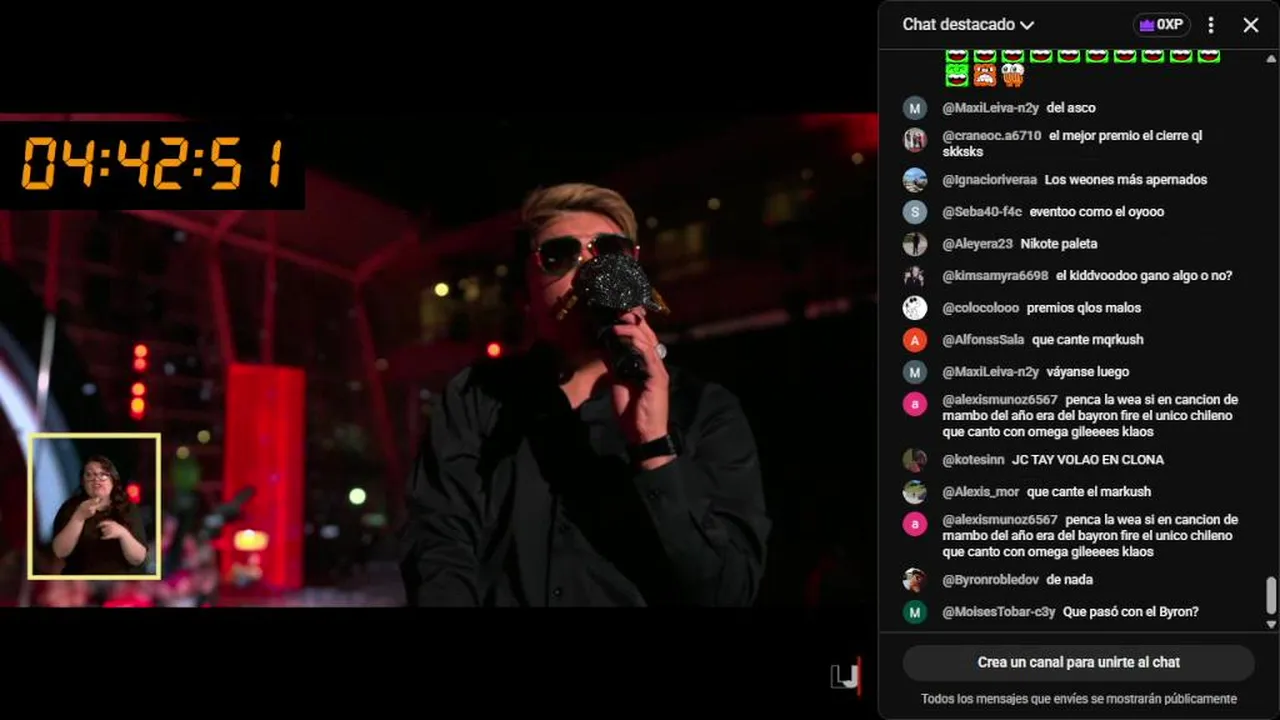Open @Aleyera23 profile avatar

915,244
